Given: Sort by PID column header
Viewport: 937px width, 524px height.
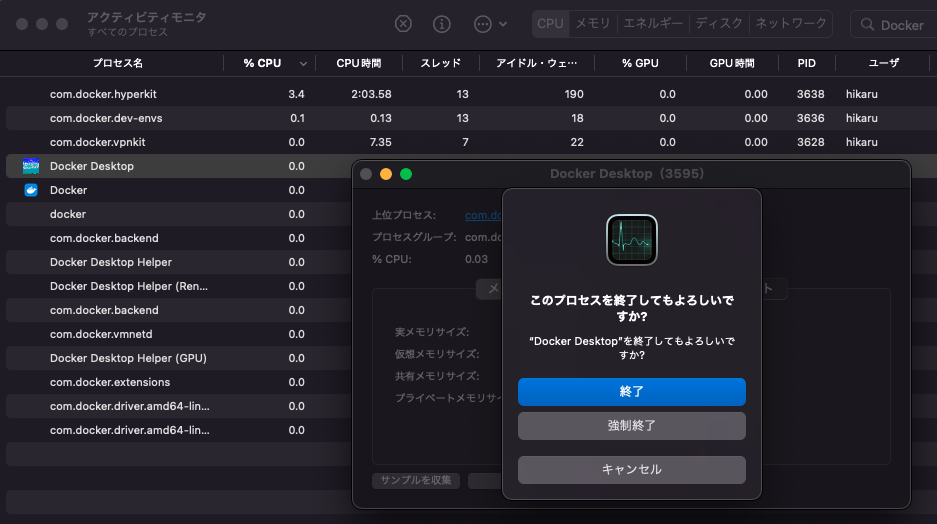Looking at the screenshot, I should (806, 63).
